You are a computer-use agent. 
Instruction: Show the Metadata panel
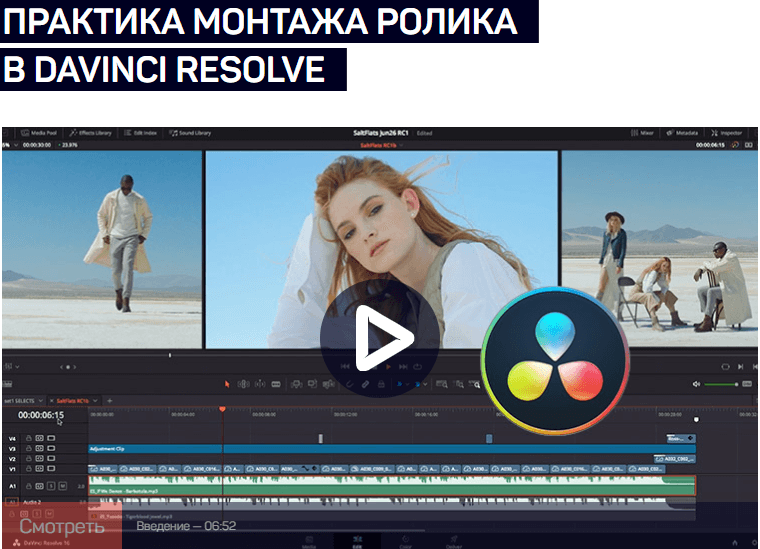pos(682,133)
